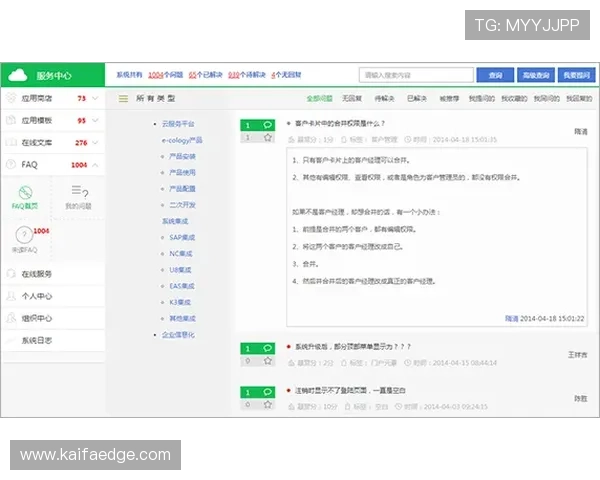Open the 产品安装 subcategory
Screen dimensions: 600x480
click(182, 156)
